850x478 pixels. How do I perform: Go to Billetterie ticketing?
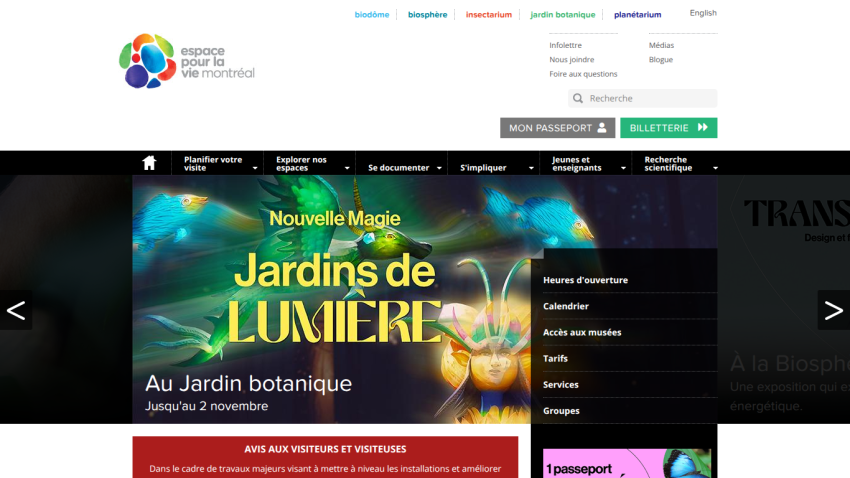tap(668, 128)
